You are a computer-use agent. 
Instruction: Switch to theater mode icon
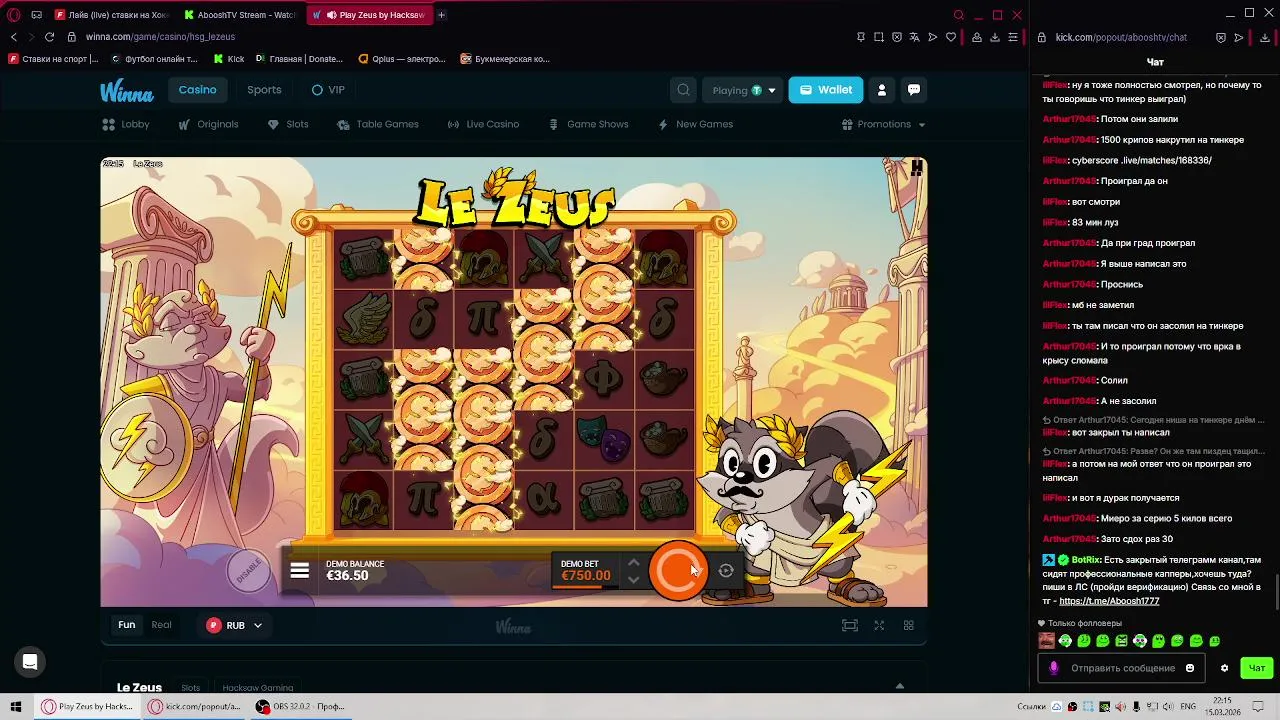click(850, 625)
